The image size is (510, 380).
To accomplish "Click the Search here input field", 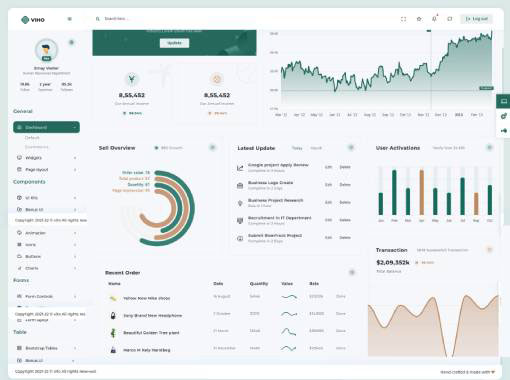I will 167,19.
